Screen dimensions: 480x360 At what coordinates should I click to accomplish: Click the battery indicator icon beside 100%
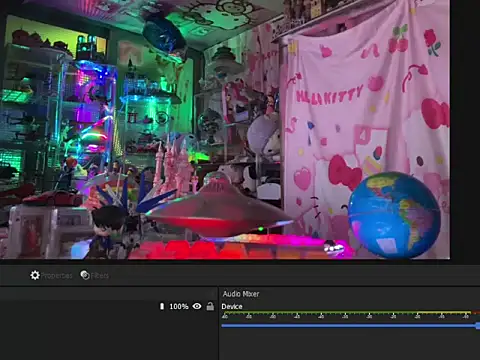click(162, 306)
